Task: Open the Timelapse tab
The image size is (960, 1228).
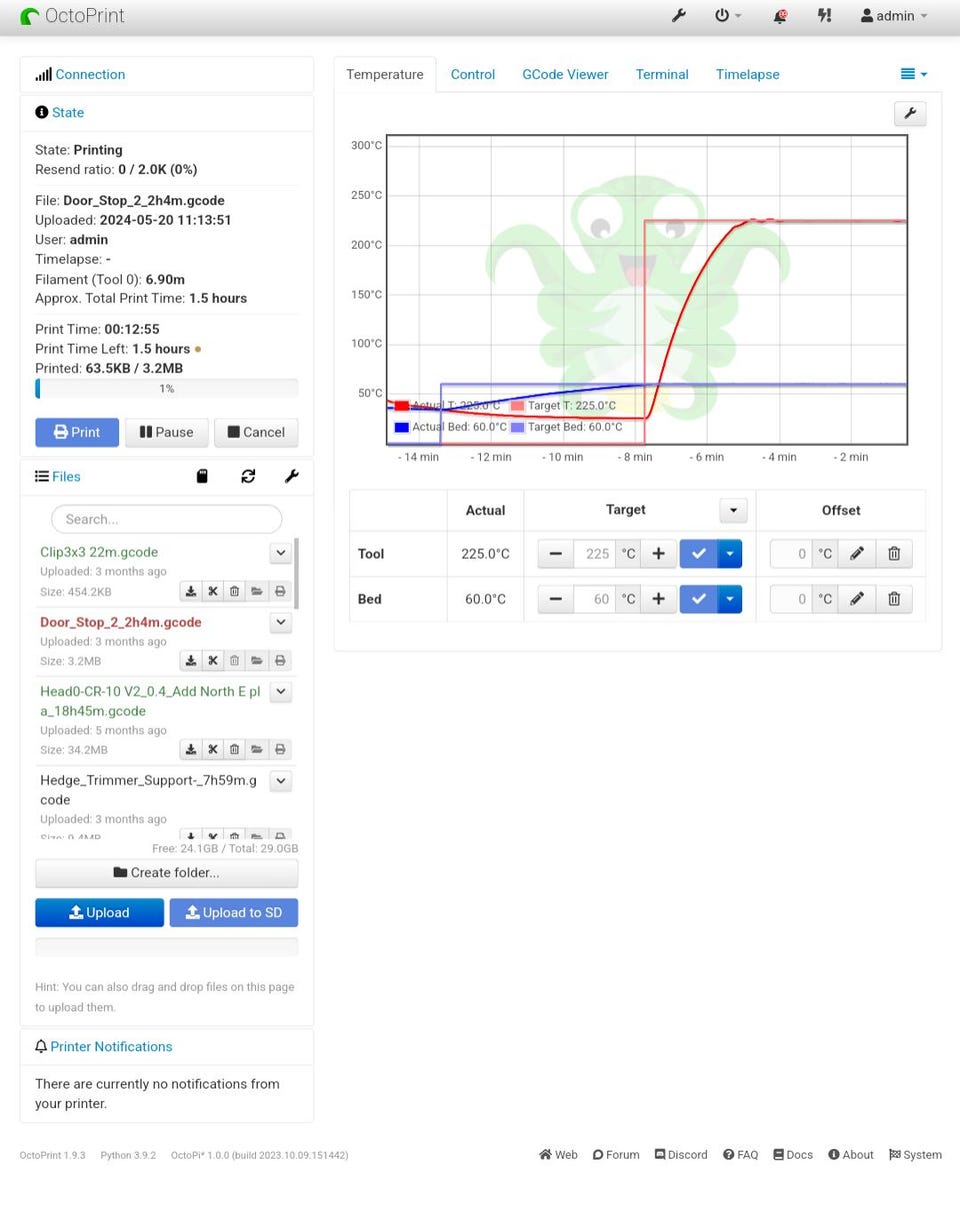Action: pos(747,74)
